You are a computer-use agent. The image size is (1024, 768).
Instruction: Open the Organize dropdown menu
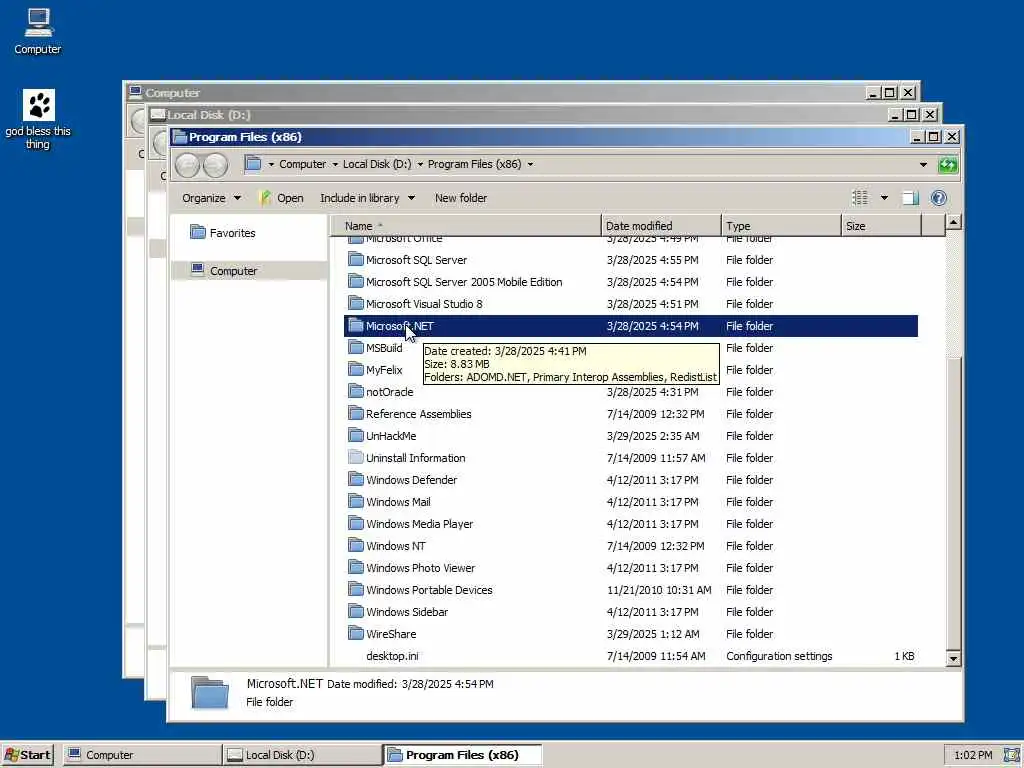(x=211, y=198)
